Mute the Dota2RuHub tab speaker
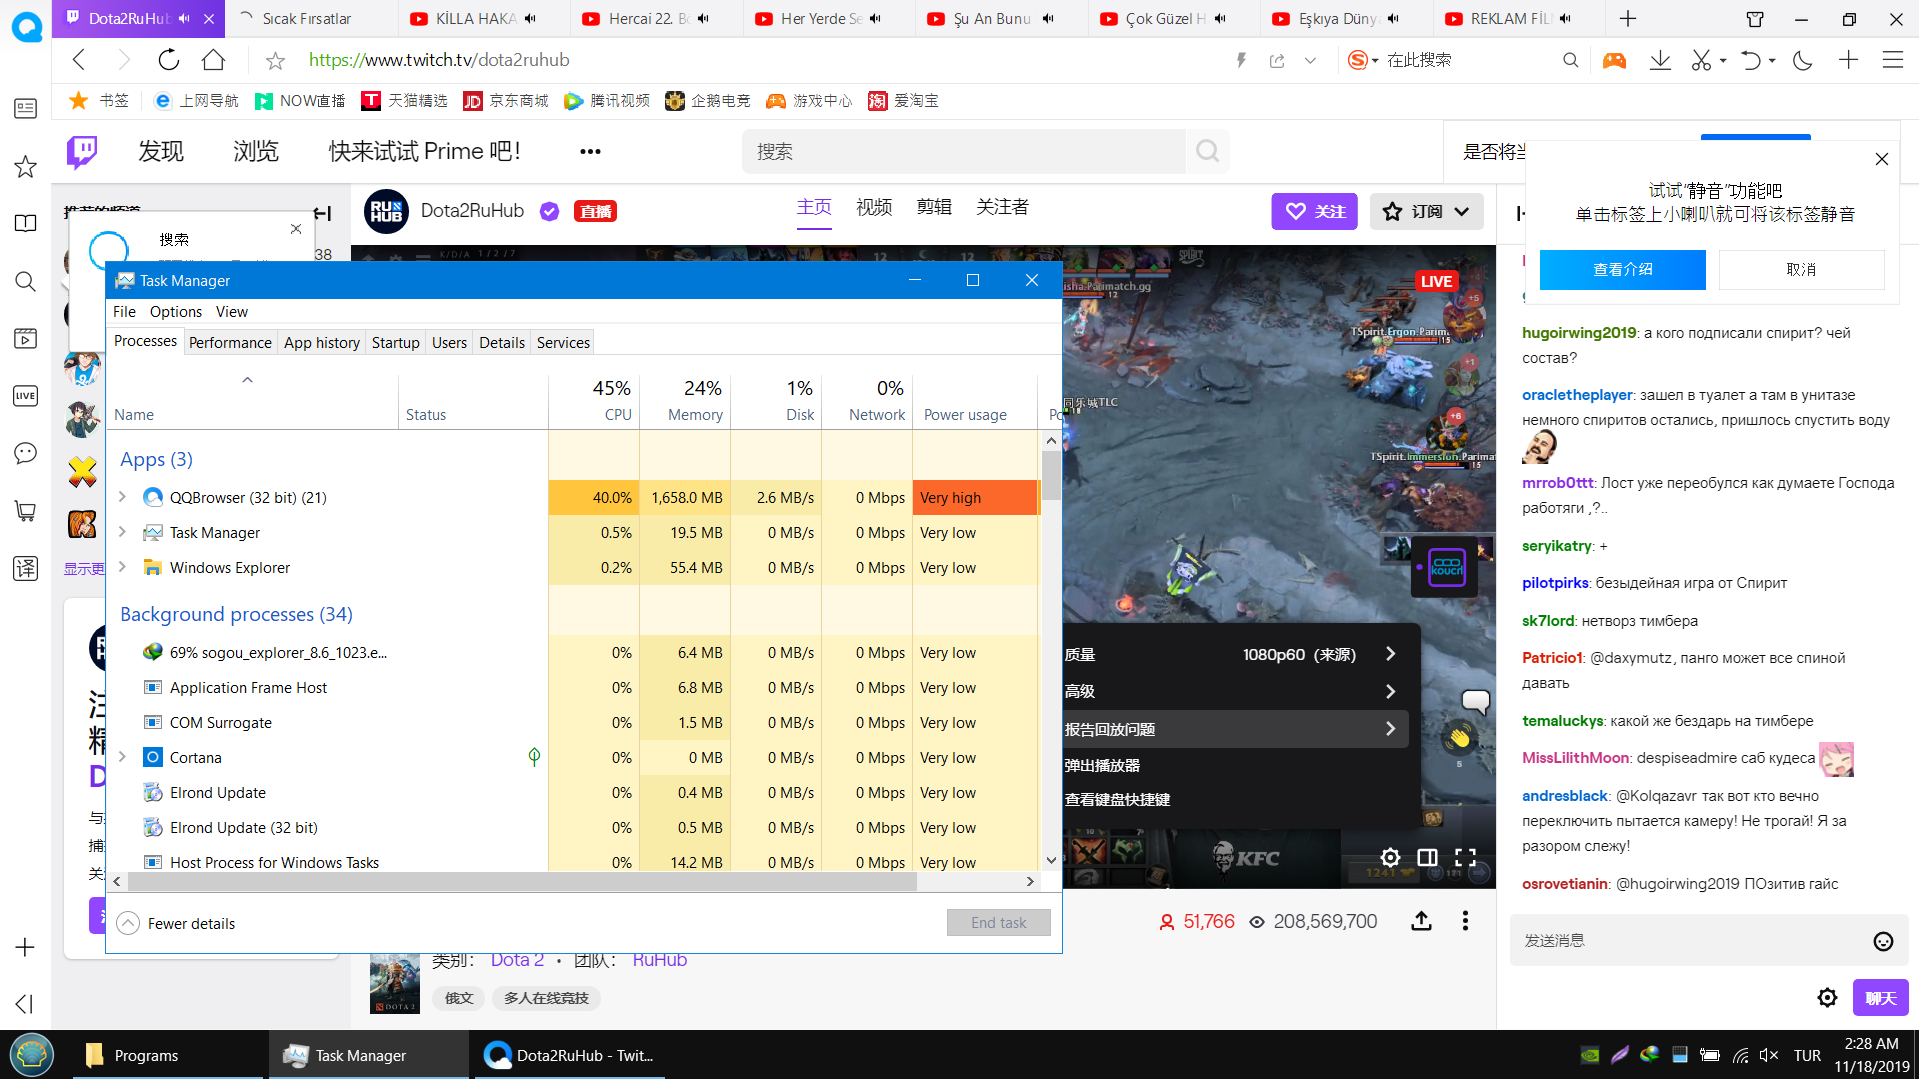This screenshot has width=1919, height=1079. pos(184,19)
